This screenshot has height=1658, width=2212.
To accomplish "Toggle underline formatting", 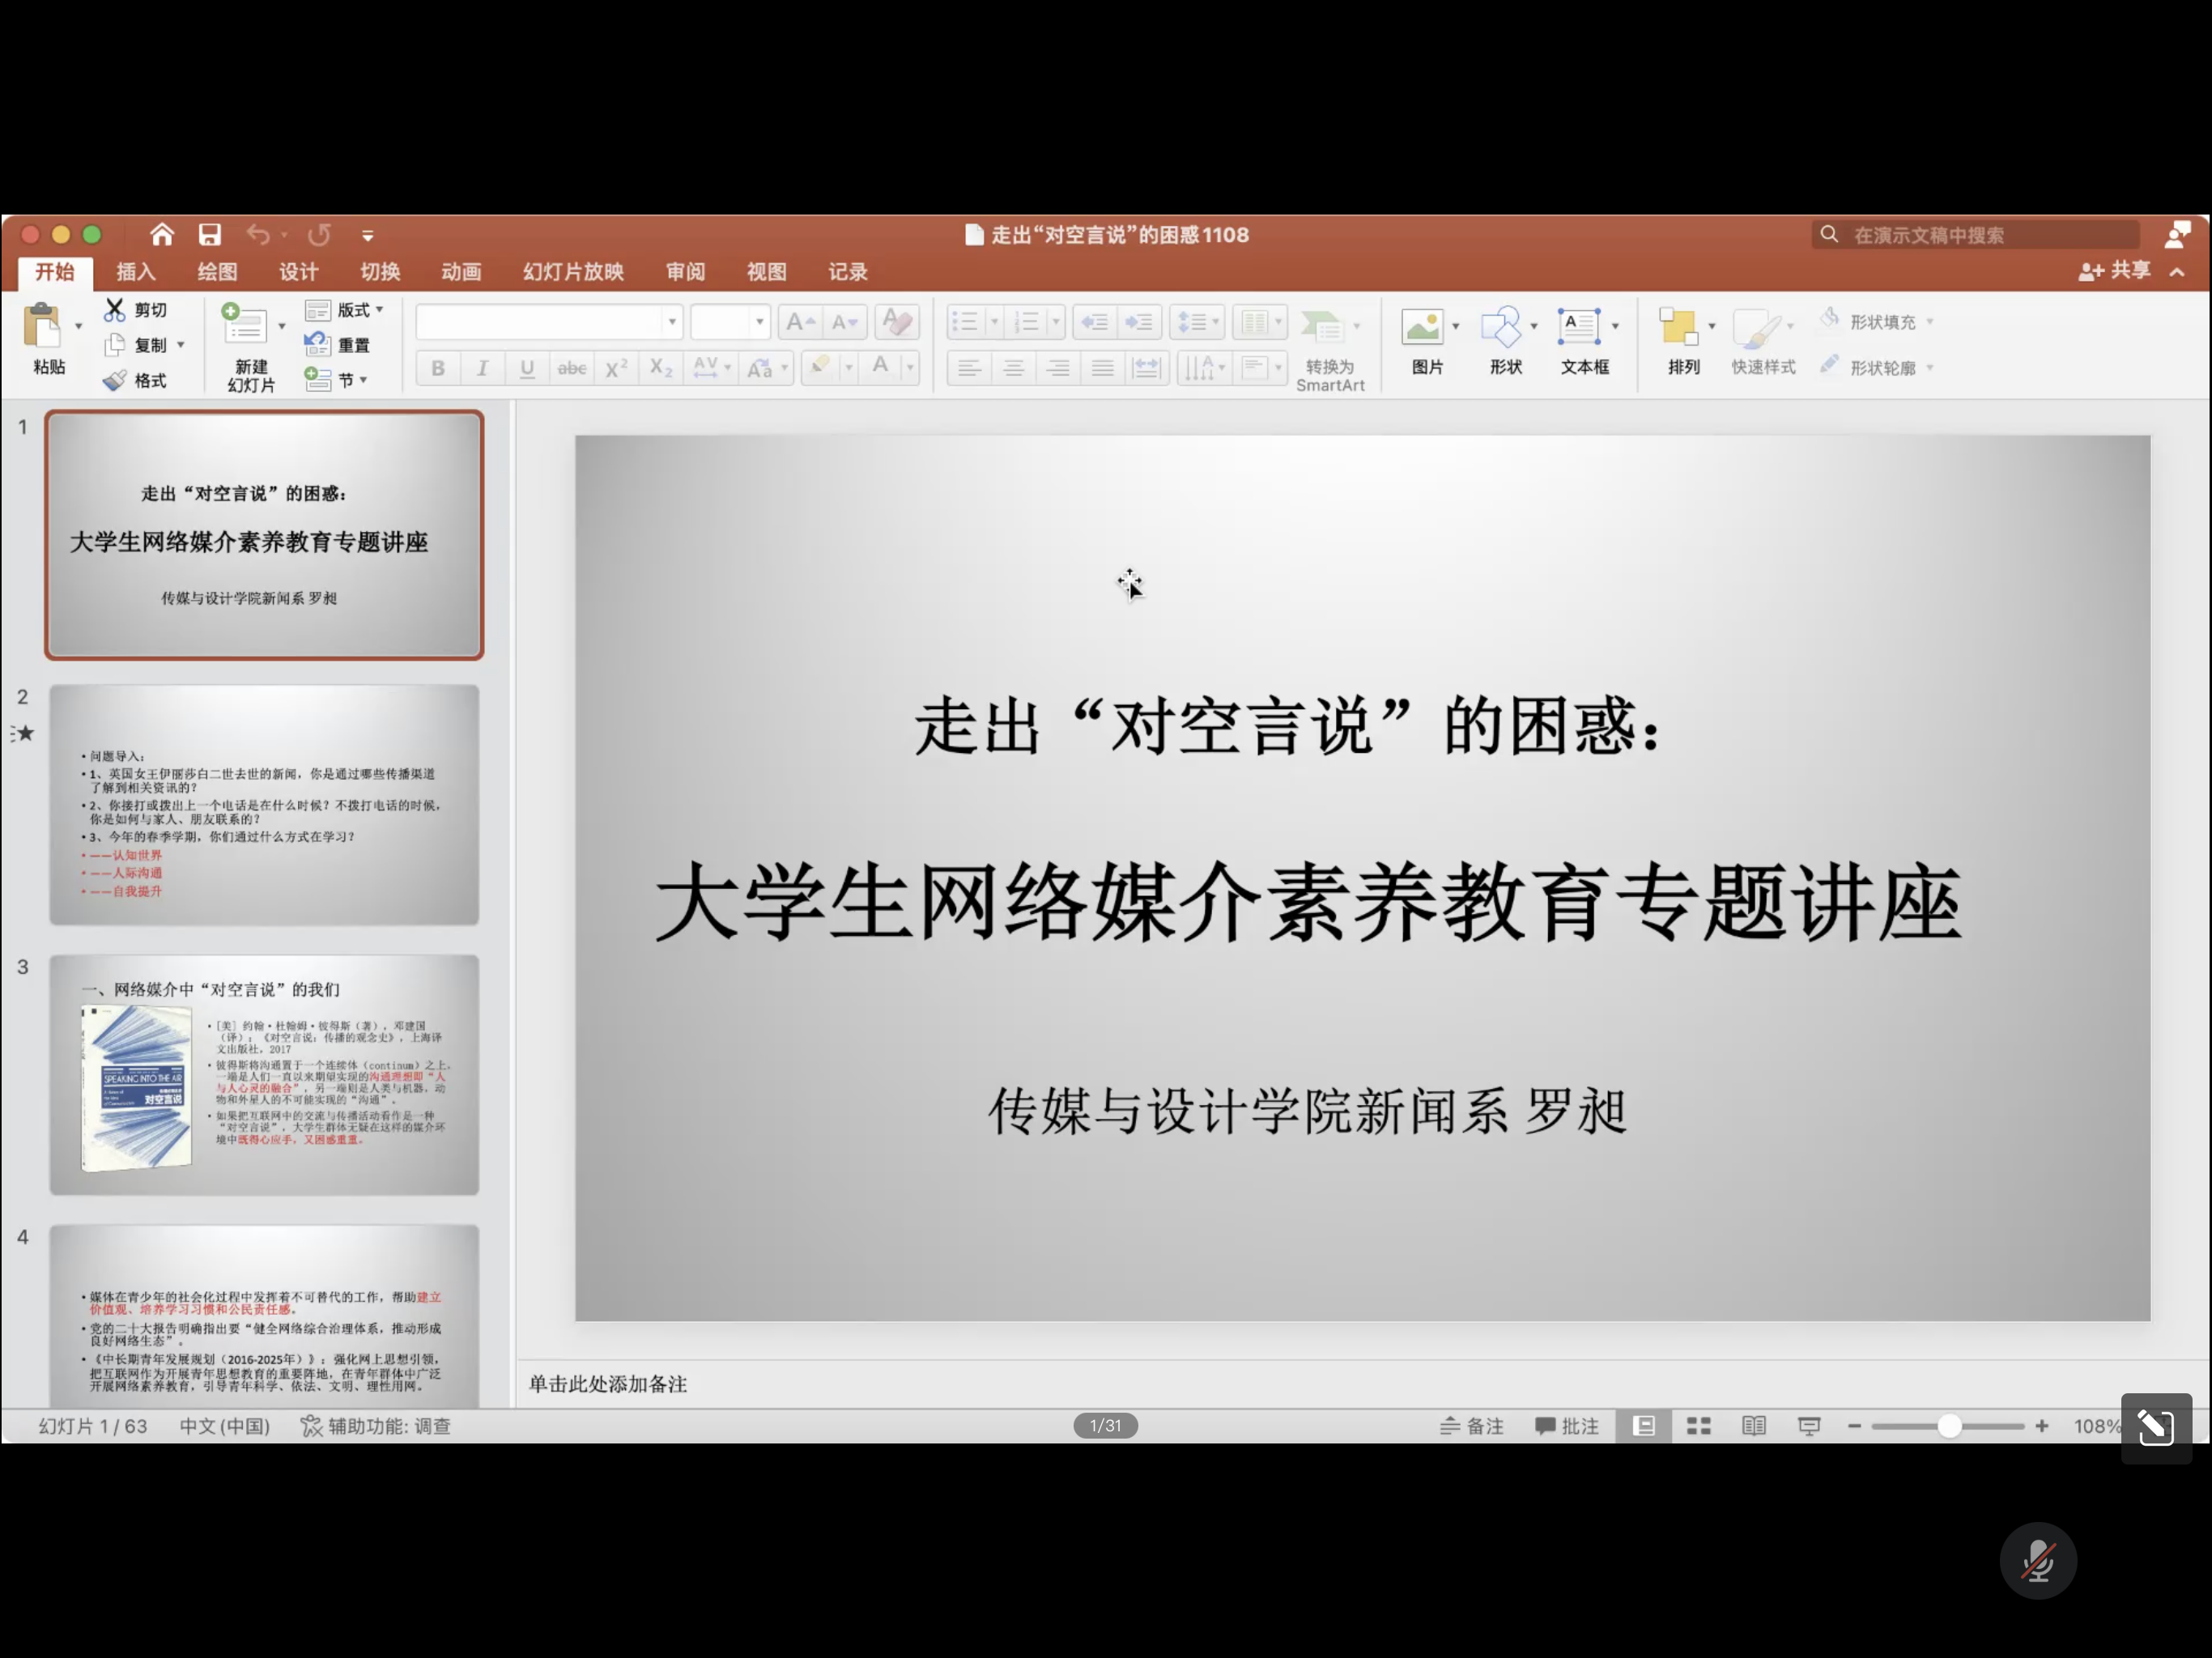I will click(526, 368).
